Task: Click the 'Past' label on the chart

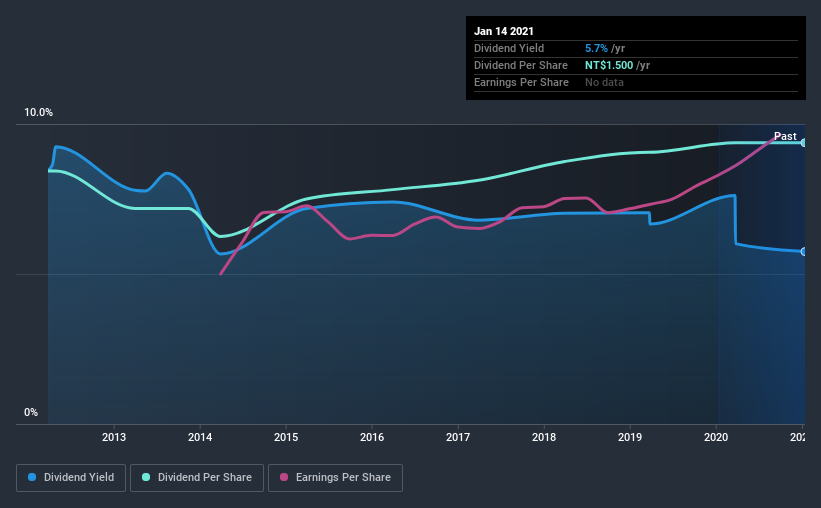Action: (785, 136)
